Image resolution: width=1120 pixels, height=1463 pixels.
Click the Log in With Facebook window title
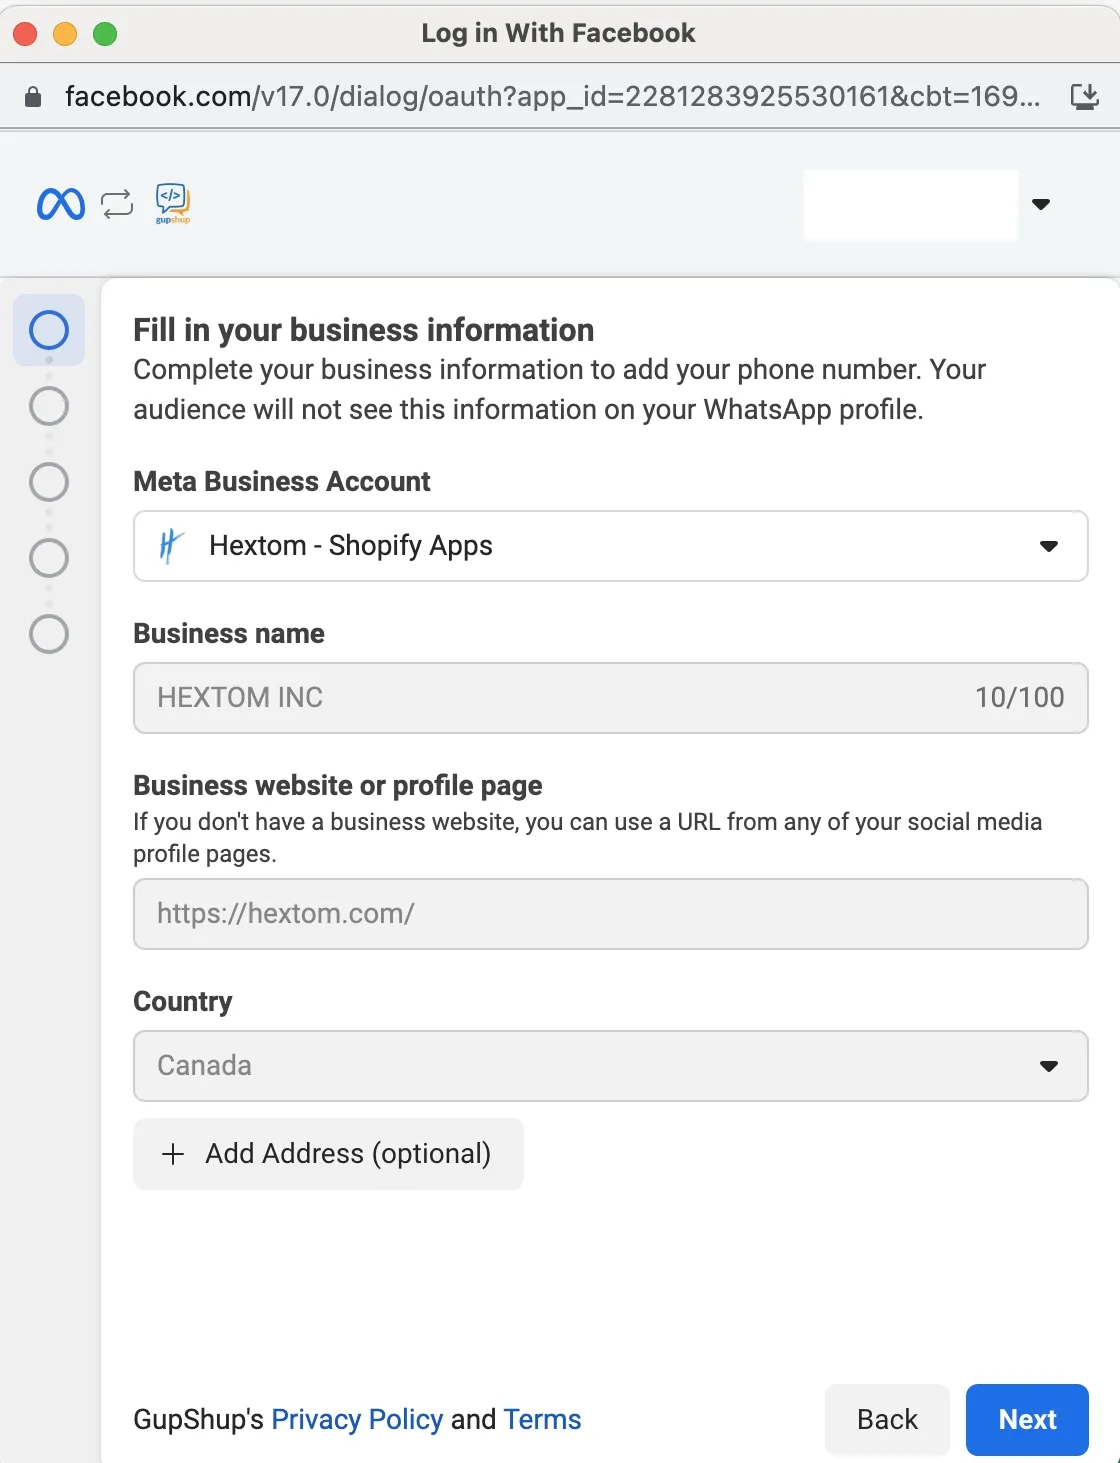(558, 33)
